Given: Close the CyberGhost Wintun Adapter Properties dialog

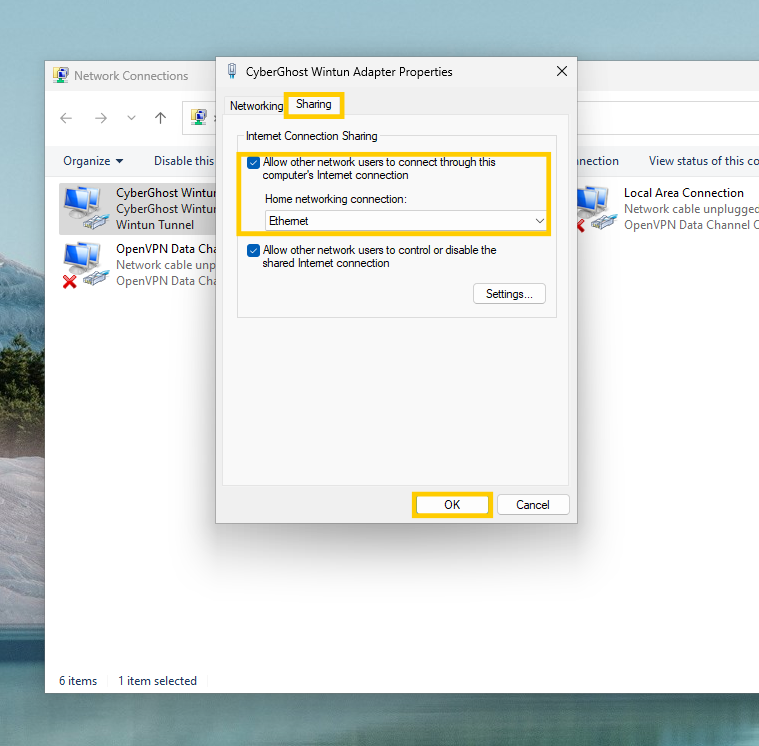Looking at the screenshot, I should pyautogui.click(x=562, y=72).
